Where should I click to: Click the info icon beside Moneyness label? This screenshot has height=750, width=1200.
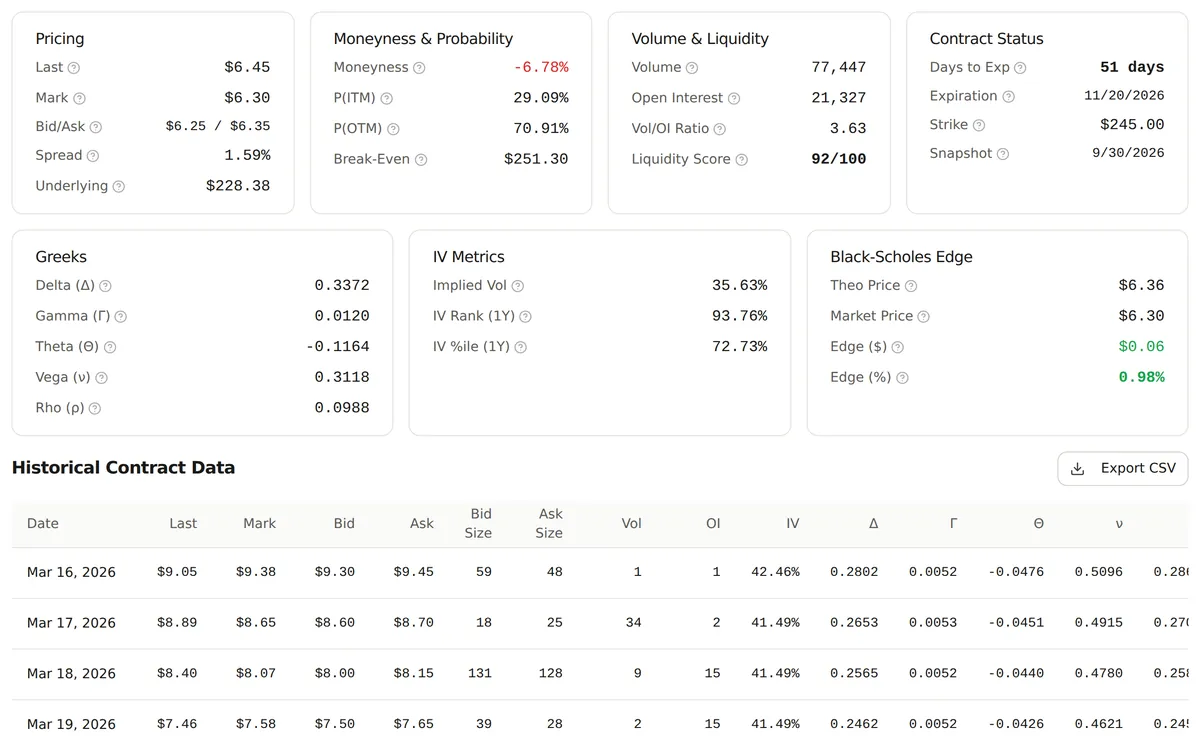click(419, 68)
